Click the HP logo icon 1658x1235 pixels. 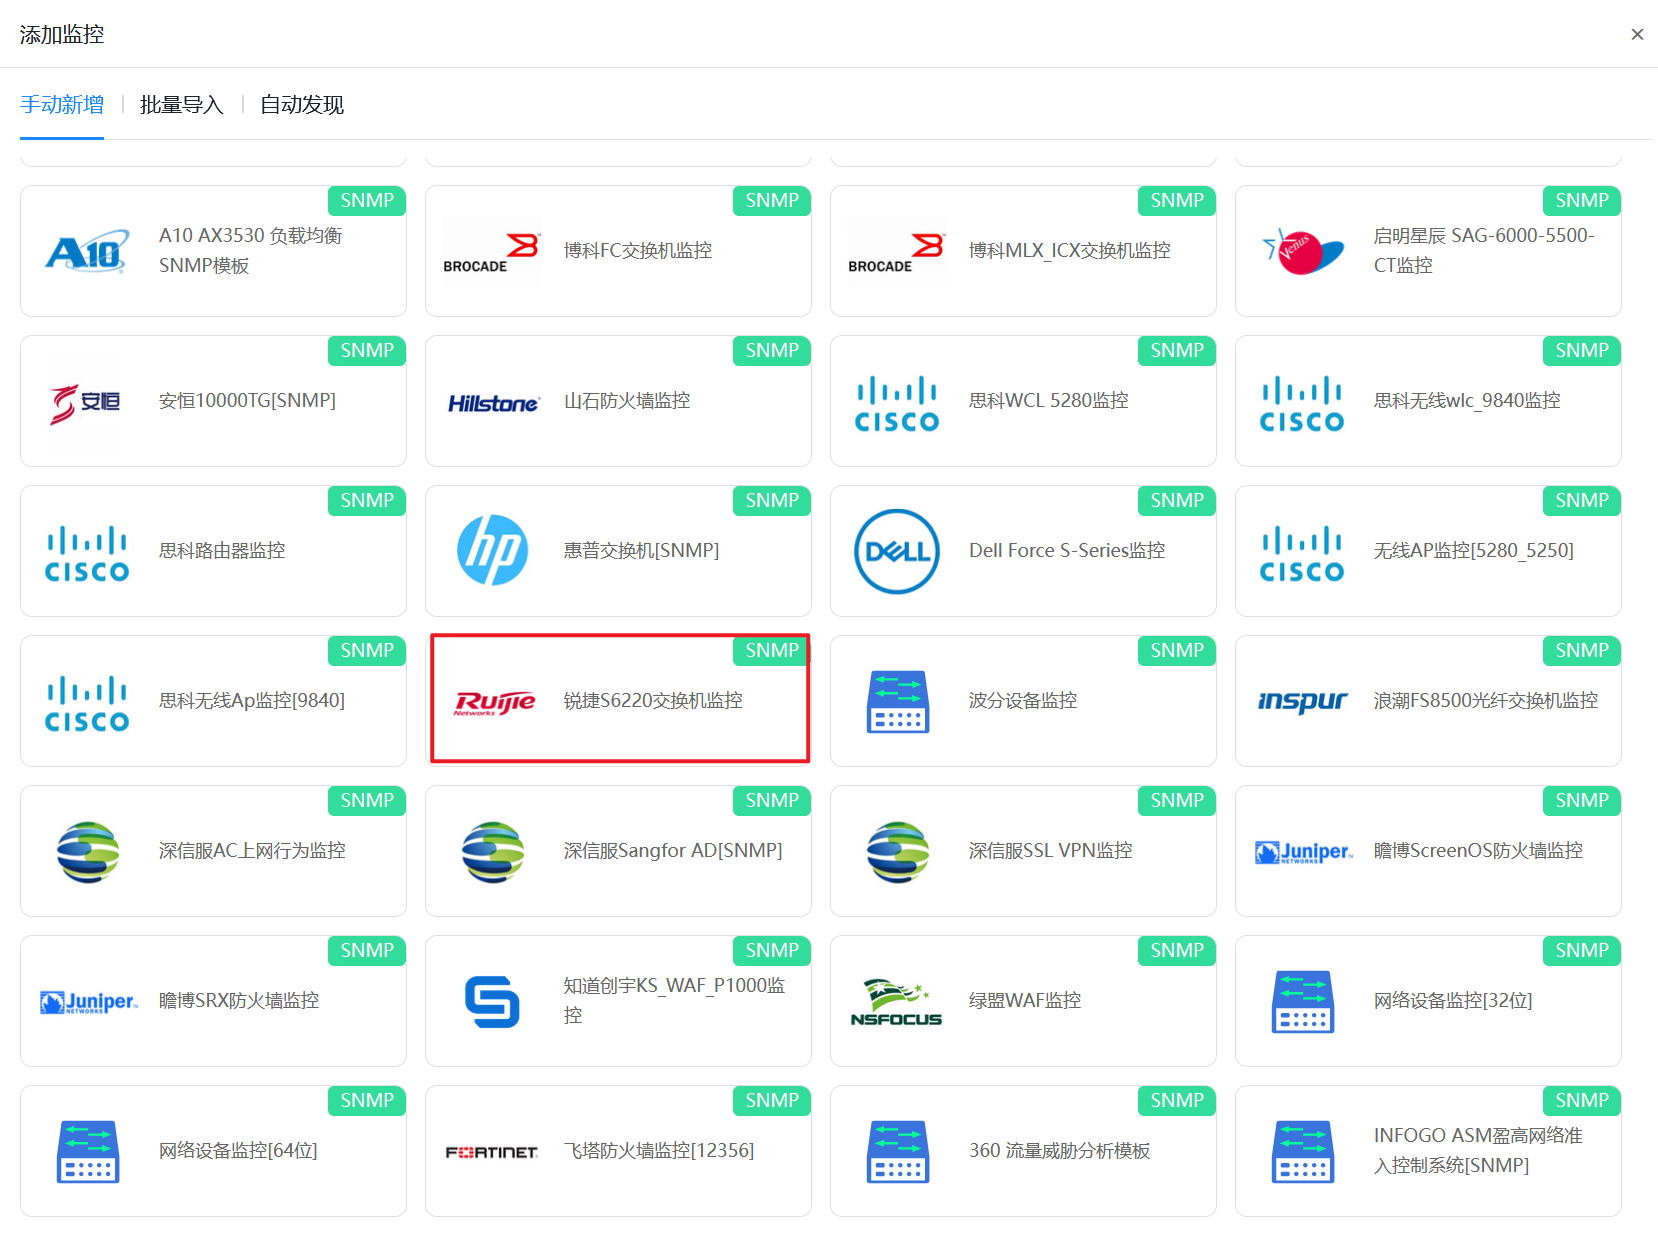point(493,551)
